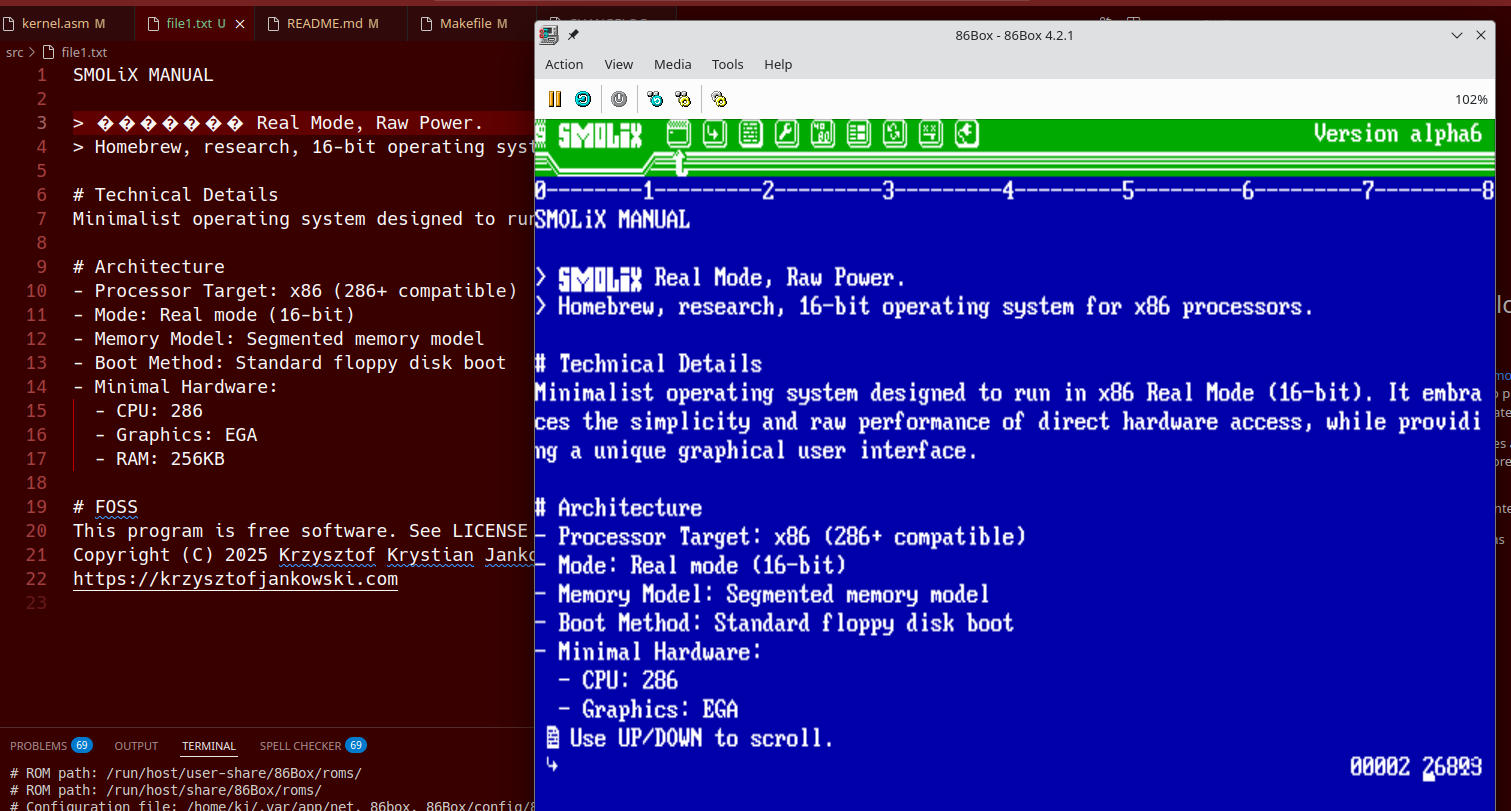Send Ctrl+Alt+Del toolbar icon
The height and width of the screenshot is (811, 1511).
[655, 99]
